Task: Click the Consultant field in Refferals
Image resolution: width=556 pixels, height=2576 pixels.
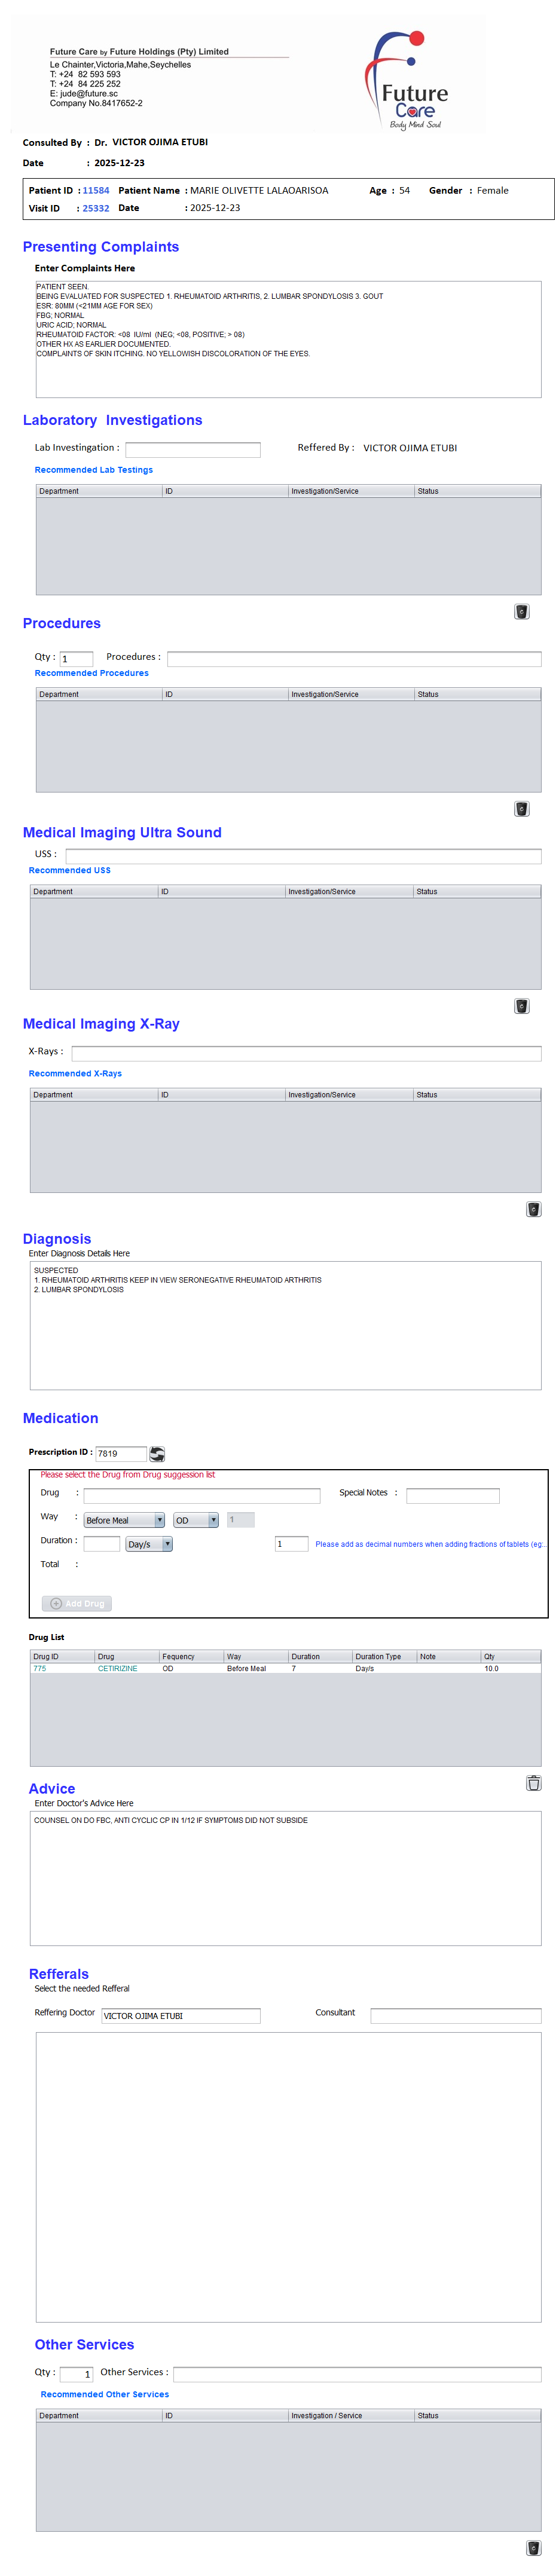Action: (x=455, y=2016)
